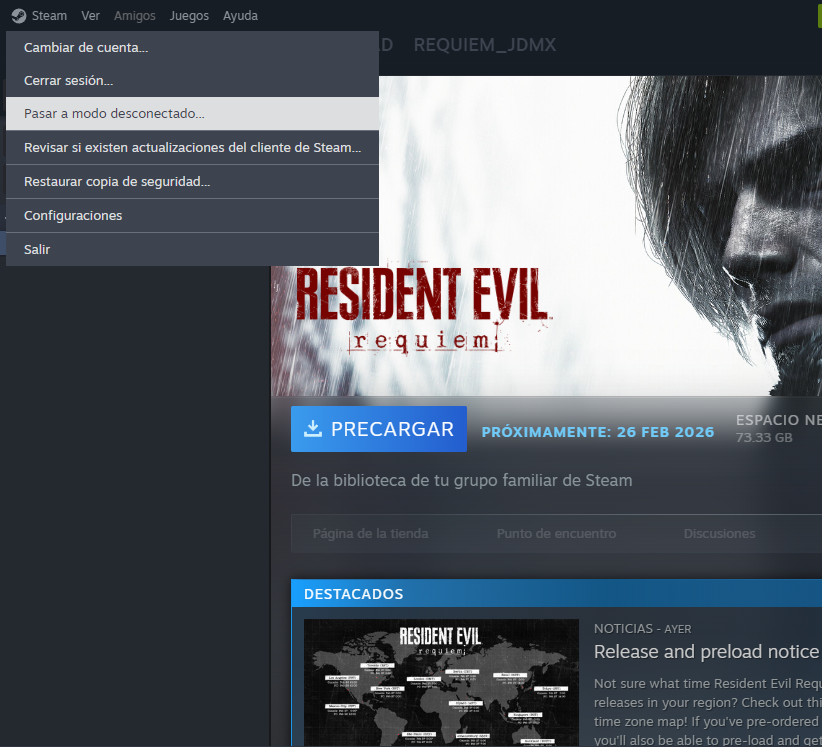The height and width of the screenshot is (747, 822).
Task: Visit the Punto de encuentro link
Action: click(x=556, y=534)
